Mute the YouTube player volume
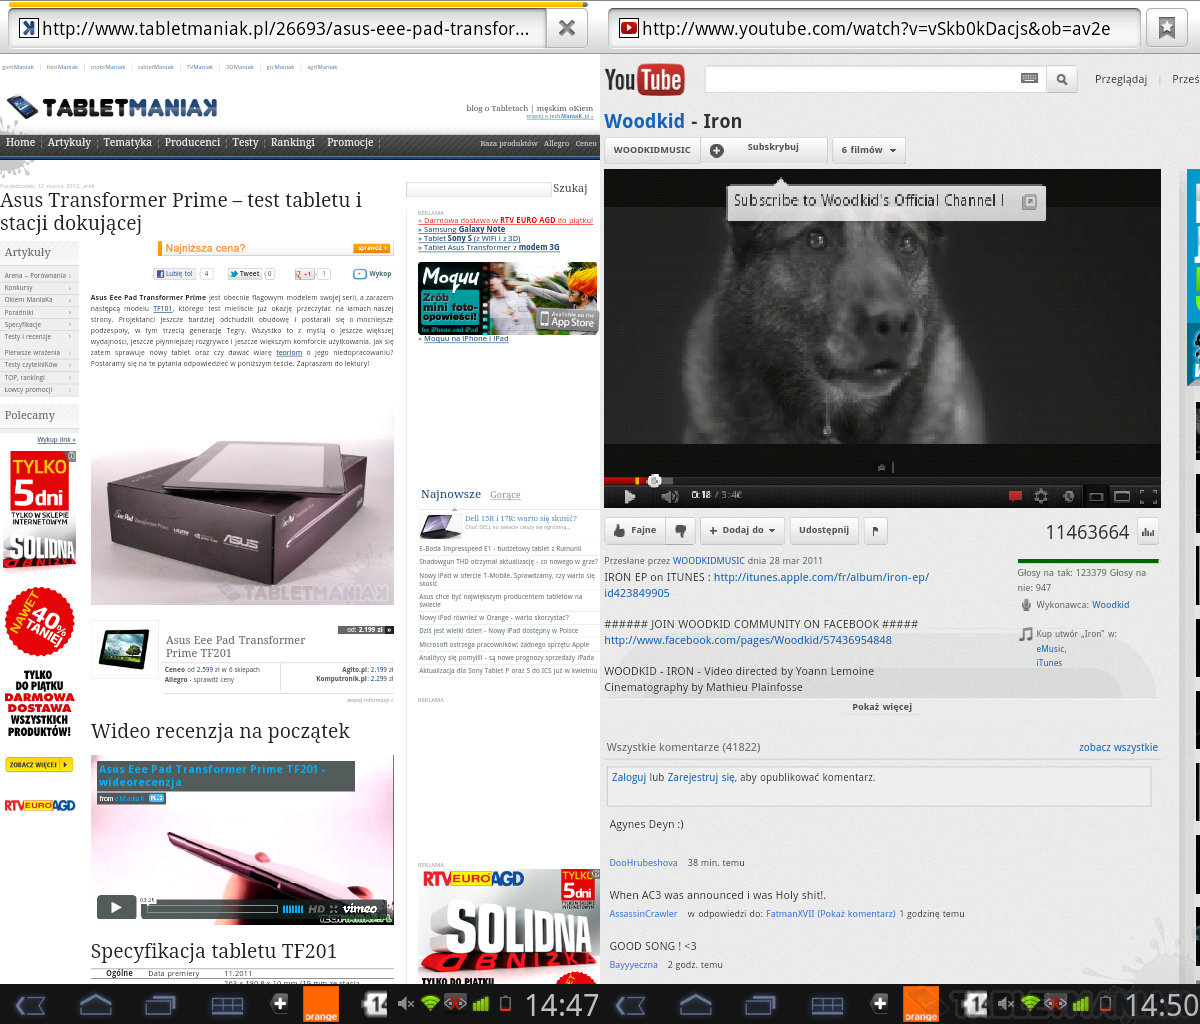This screenshot has width=1200, height=1024. pyautogui.click(x=669, y=496)
